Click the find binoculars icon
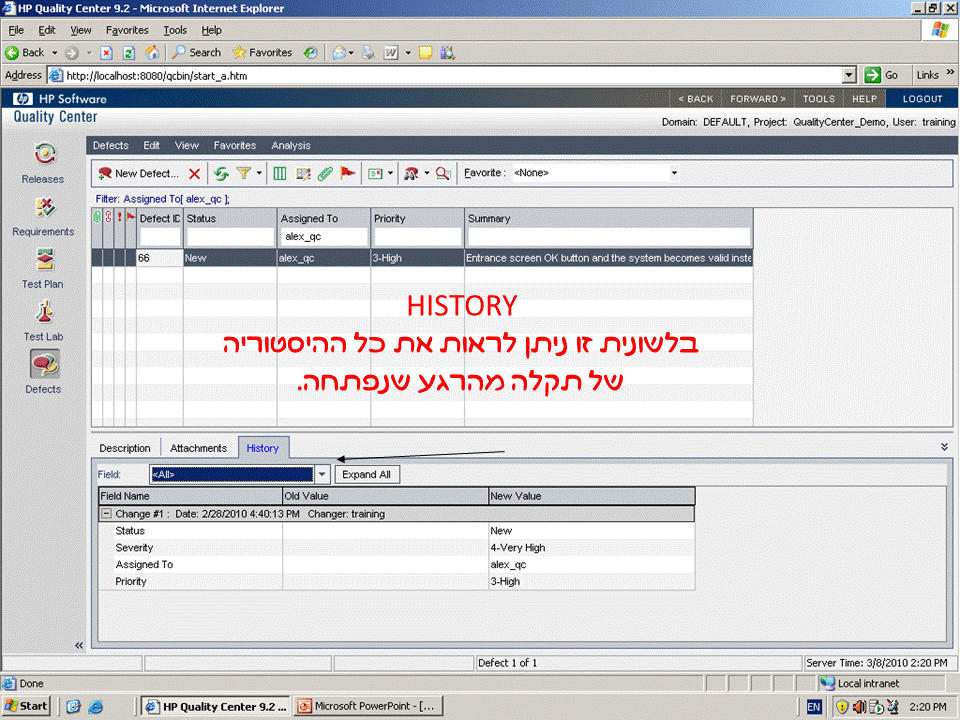 tap(411, 174)
